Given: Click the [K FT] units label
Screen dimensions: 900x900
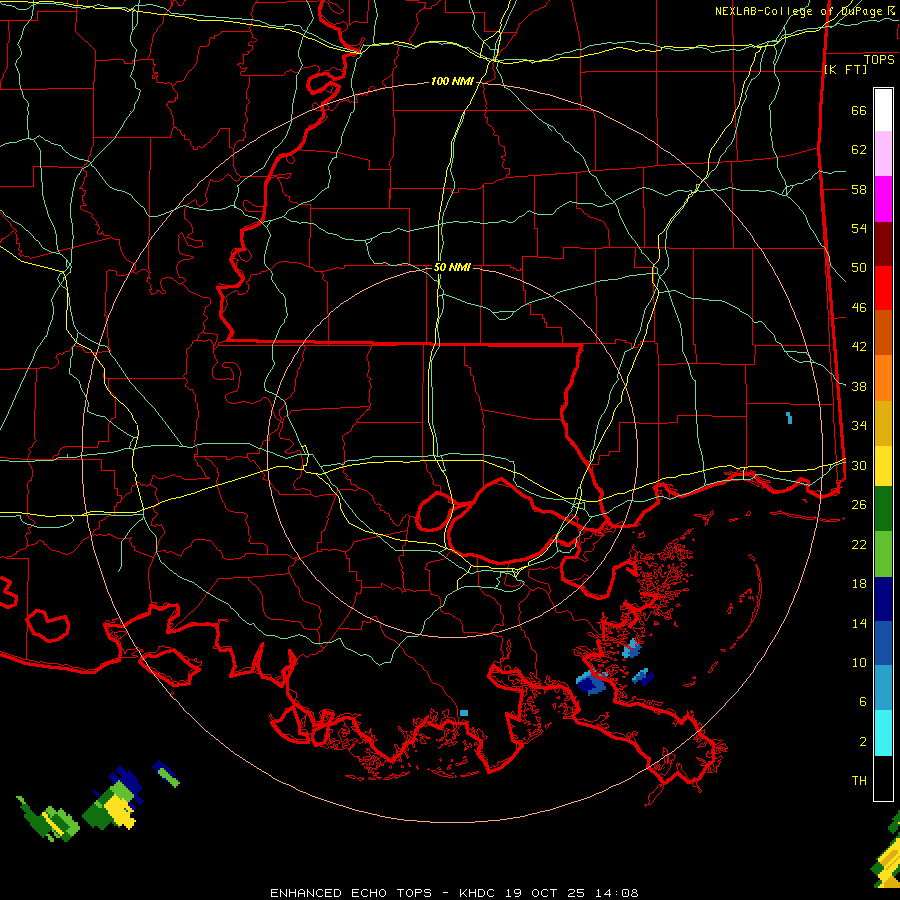Looking at the screenshot, I should [845, 69].
